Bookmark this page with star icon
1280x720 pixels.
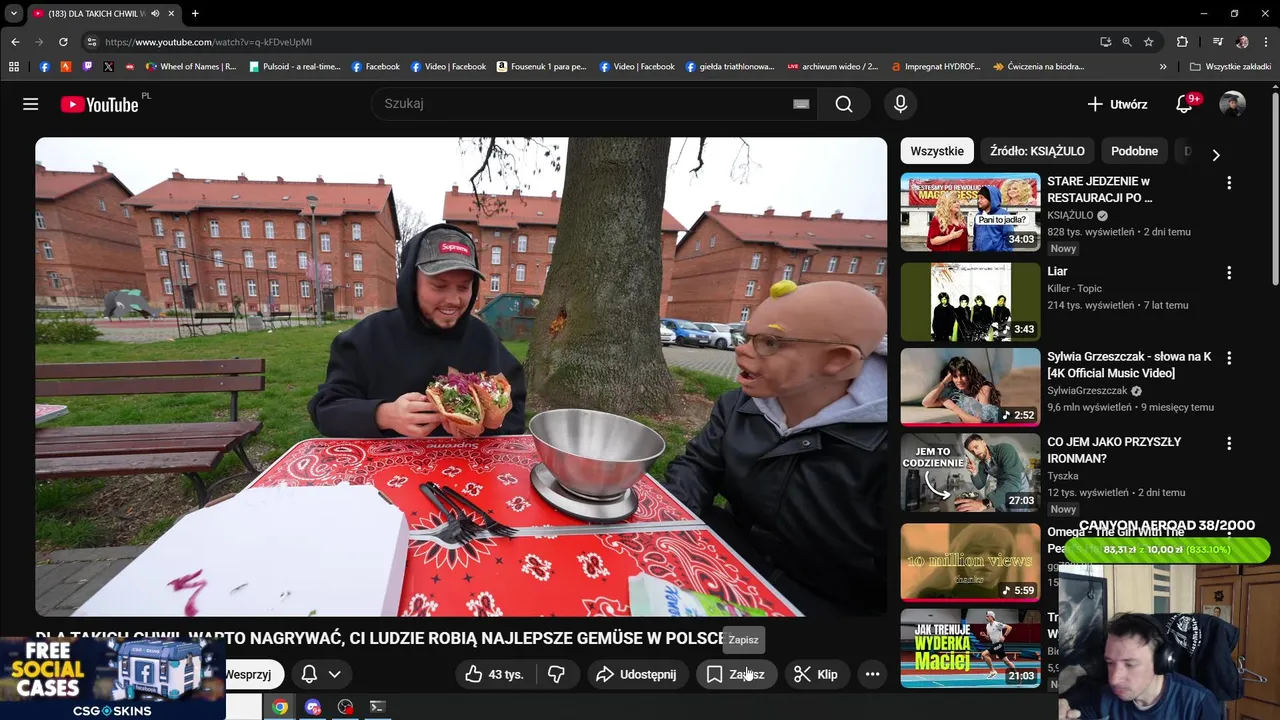[x=1149, y=42]
